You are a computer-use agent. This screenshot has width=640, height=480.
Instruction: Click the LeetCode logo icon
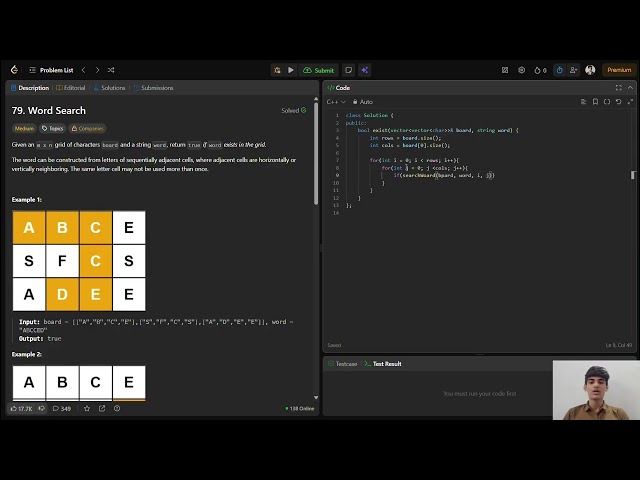point(14,70)
